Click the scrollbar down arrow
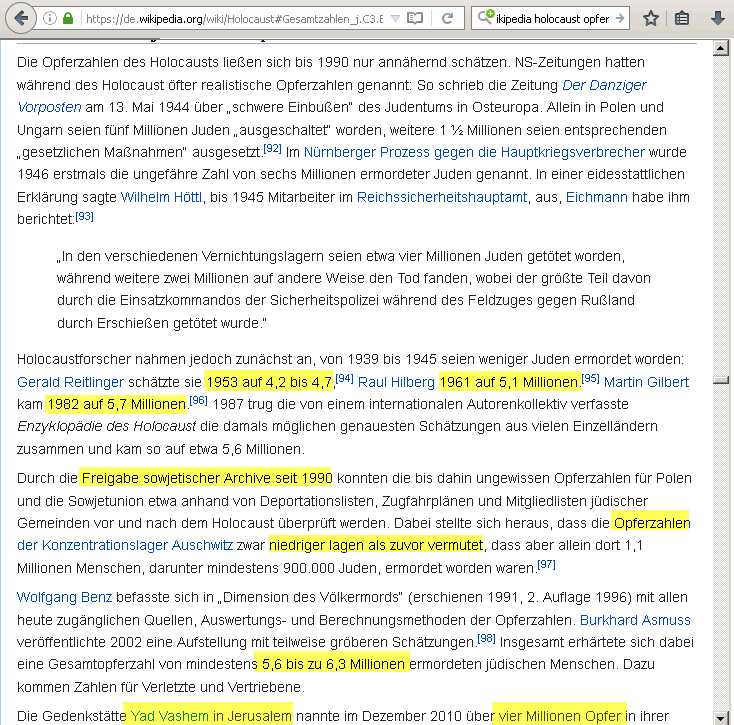The width and height of the screenshot is (734, 725). tap(720, 718)
